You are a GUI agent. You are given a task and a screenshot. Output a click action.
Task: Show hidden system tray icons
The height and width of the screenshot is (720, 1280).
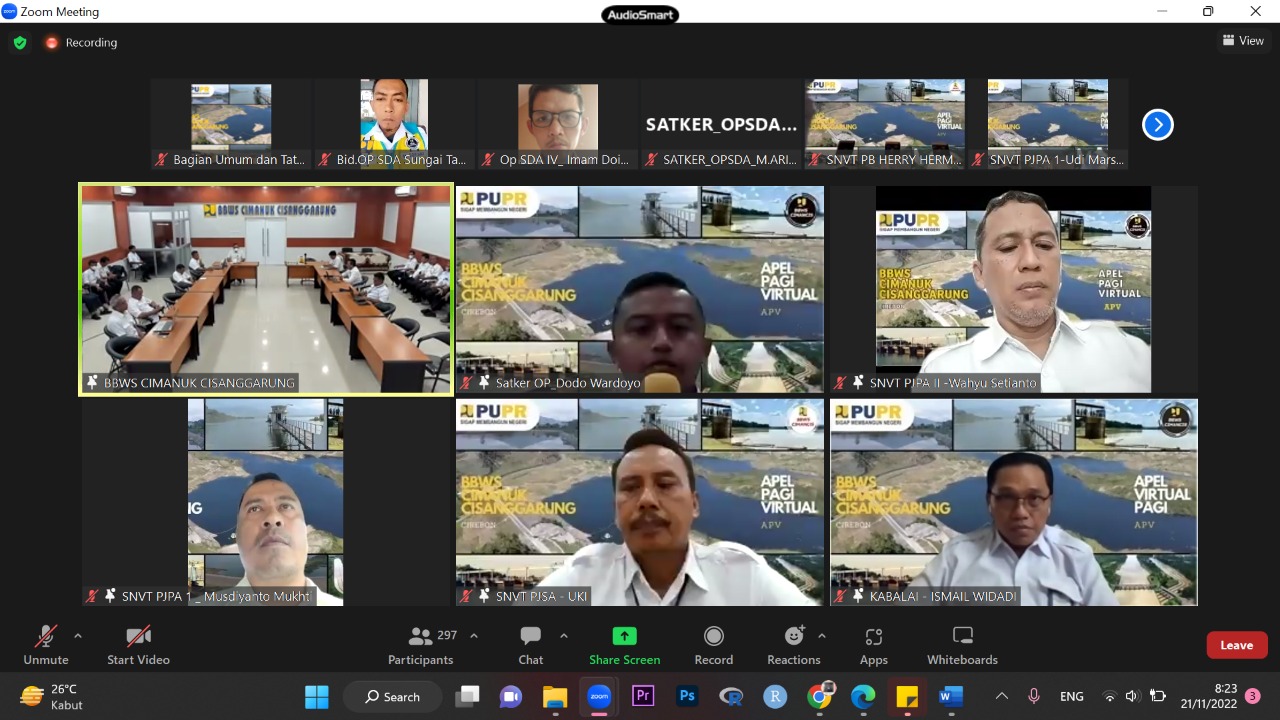[x=1001, y=696]
